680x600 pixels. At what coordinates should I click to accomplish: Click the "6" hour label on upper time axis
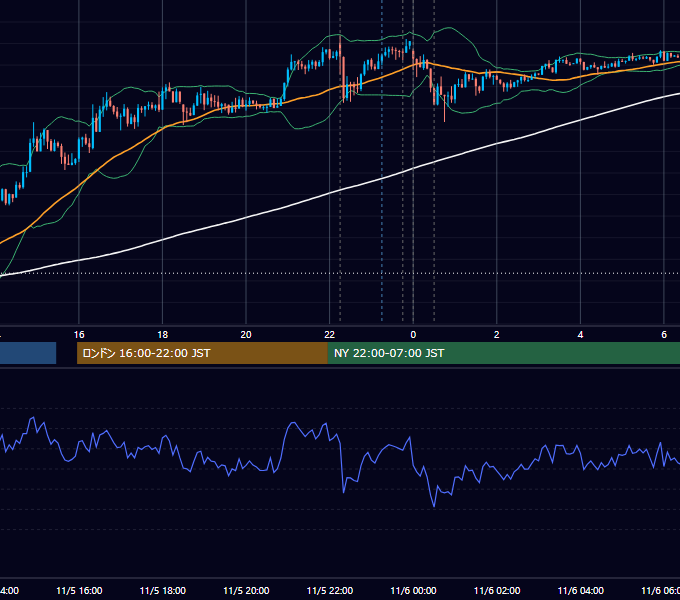pos(664,335)
